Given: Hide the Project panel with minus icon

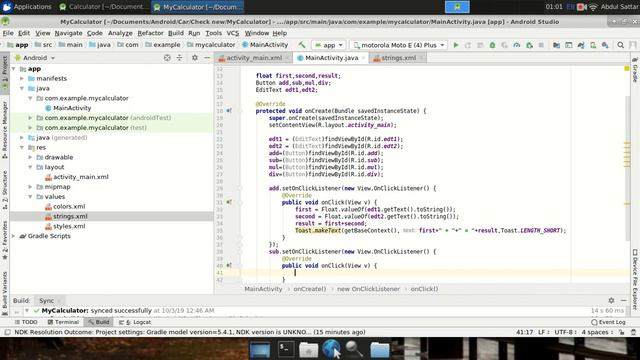Looking at the screenshot, I should 207,58.
